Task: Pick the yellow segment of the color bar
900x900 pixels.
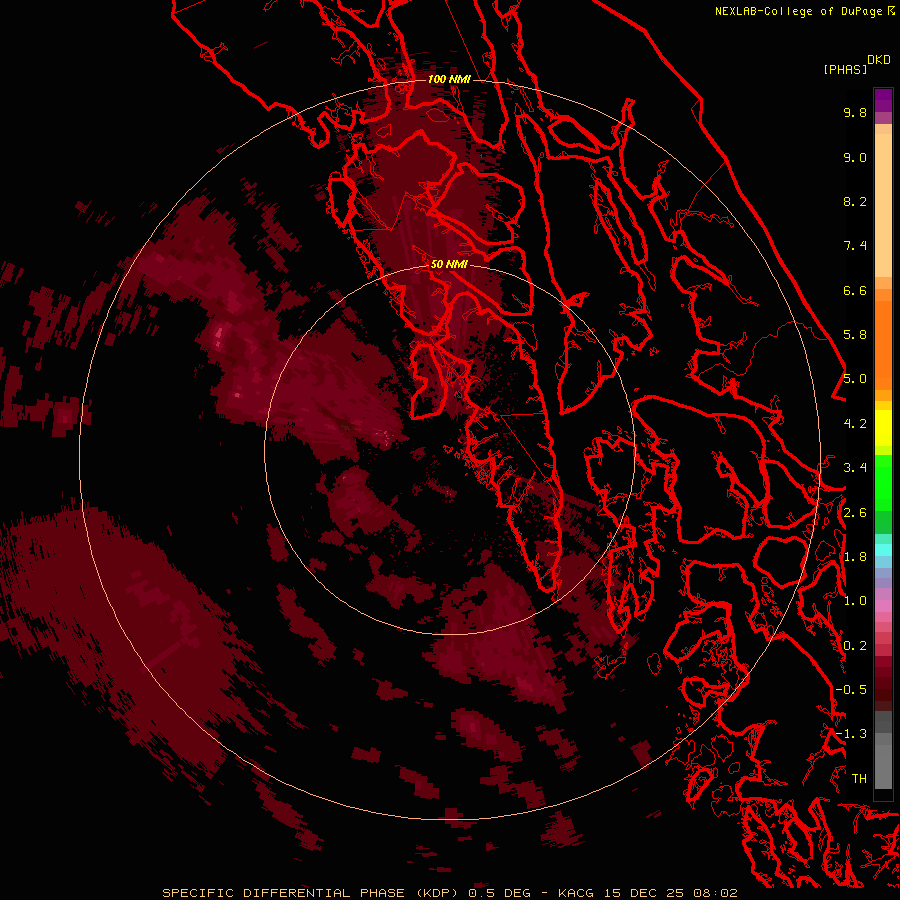Action: point(883,428)
